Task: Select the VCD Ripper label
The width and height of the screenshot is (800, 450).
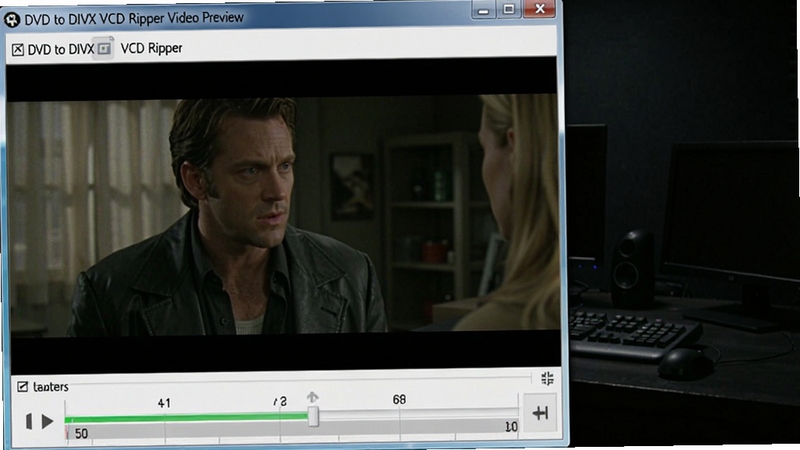Action: [151, 48]
